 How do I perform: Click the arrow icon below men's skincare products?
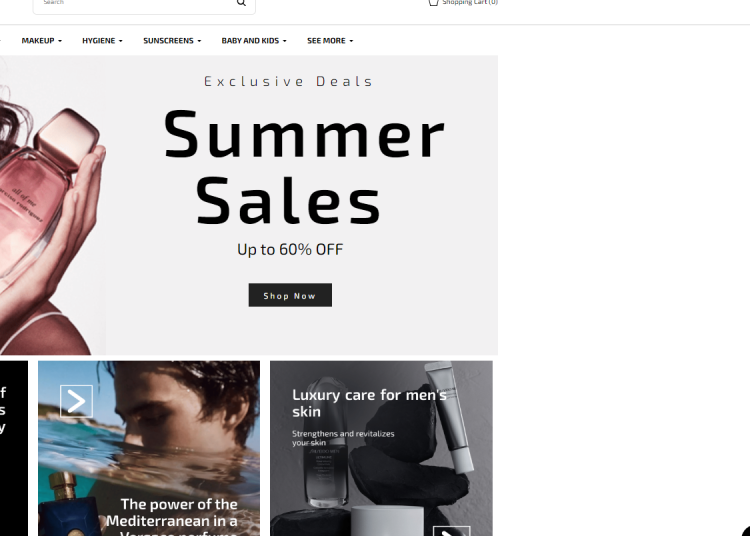tap(452, 531)
